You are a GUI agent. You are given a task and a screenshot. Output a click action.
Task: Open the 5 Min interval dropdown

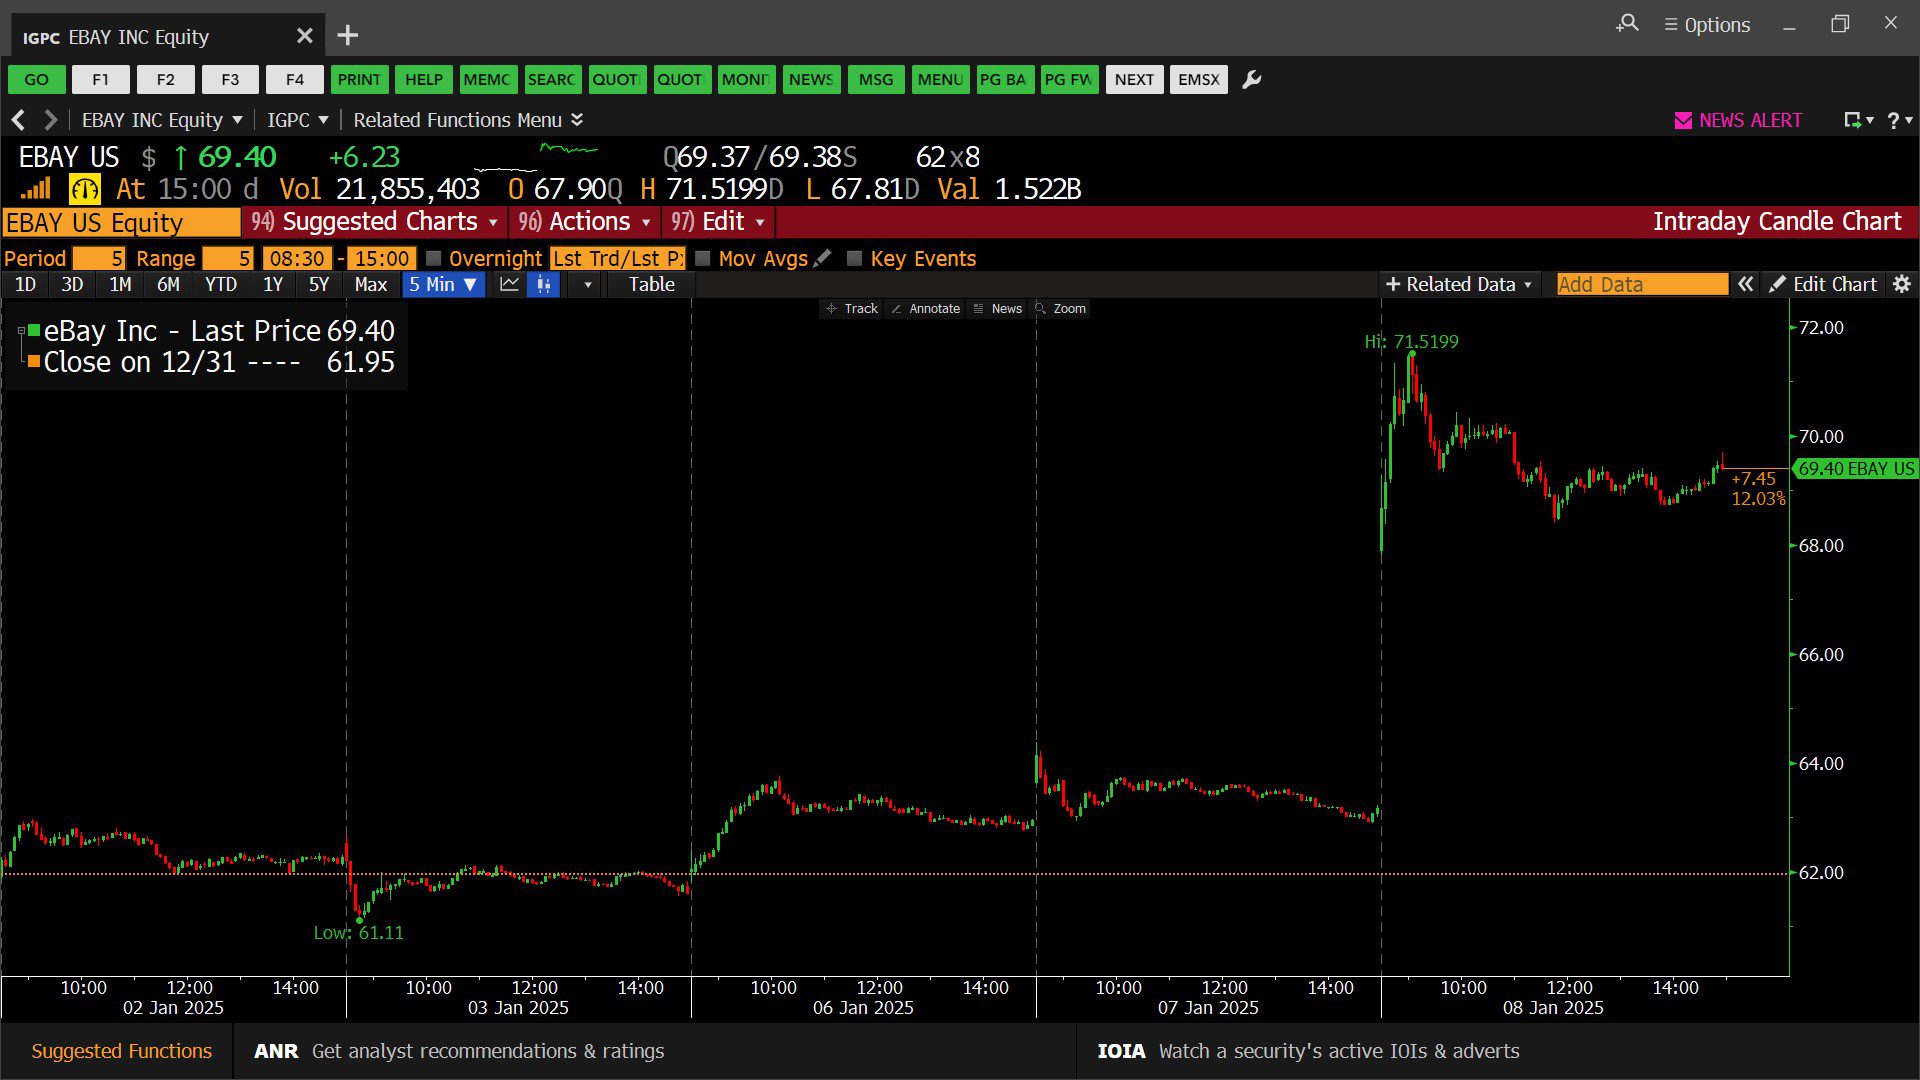point(443,285)
